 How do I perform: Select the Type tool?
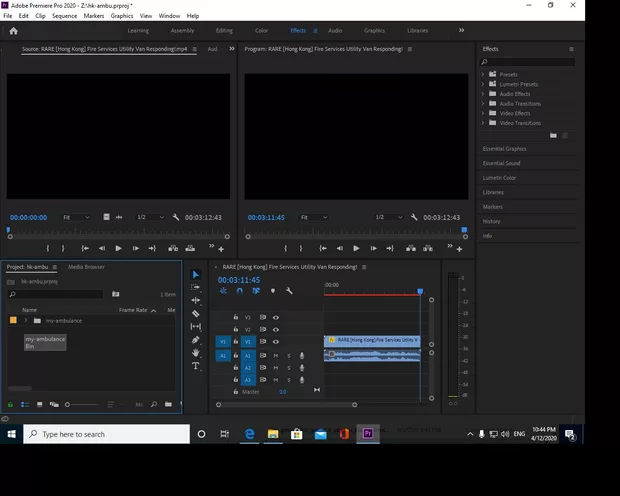click(x=196, y=366)
